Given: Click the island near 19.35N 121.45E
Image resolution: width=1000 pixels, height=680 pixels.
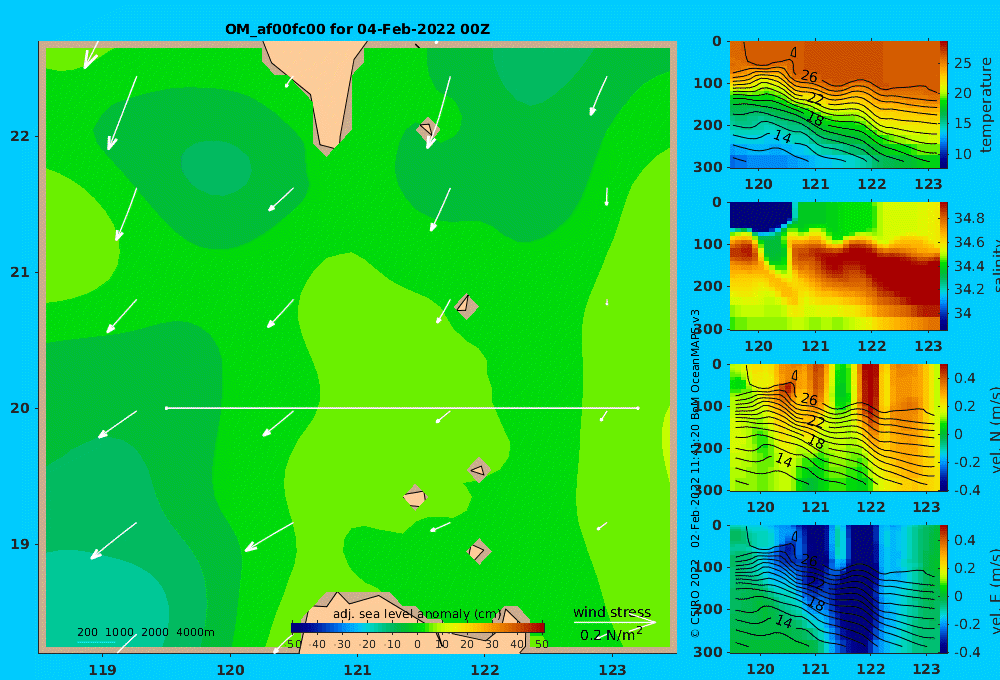Looking at the screenshot, I should (415, 497).
